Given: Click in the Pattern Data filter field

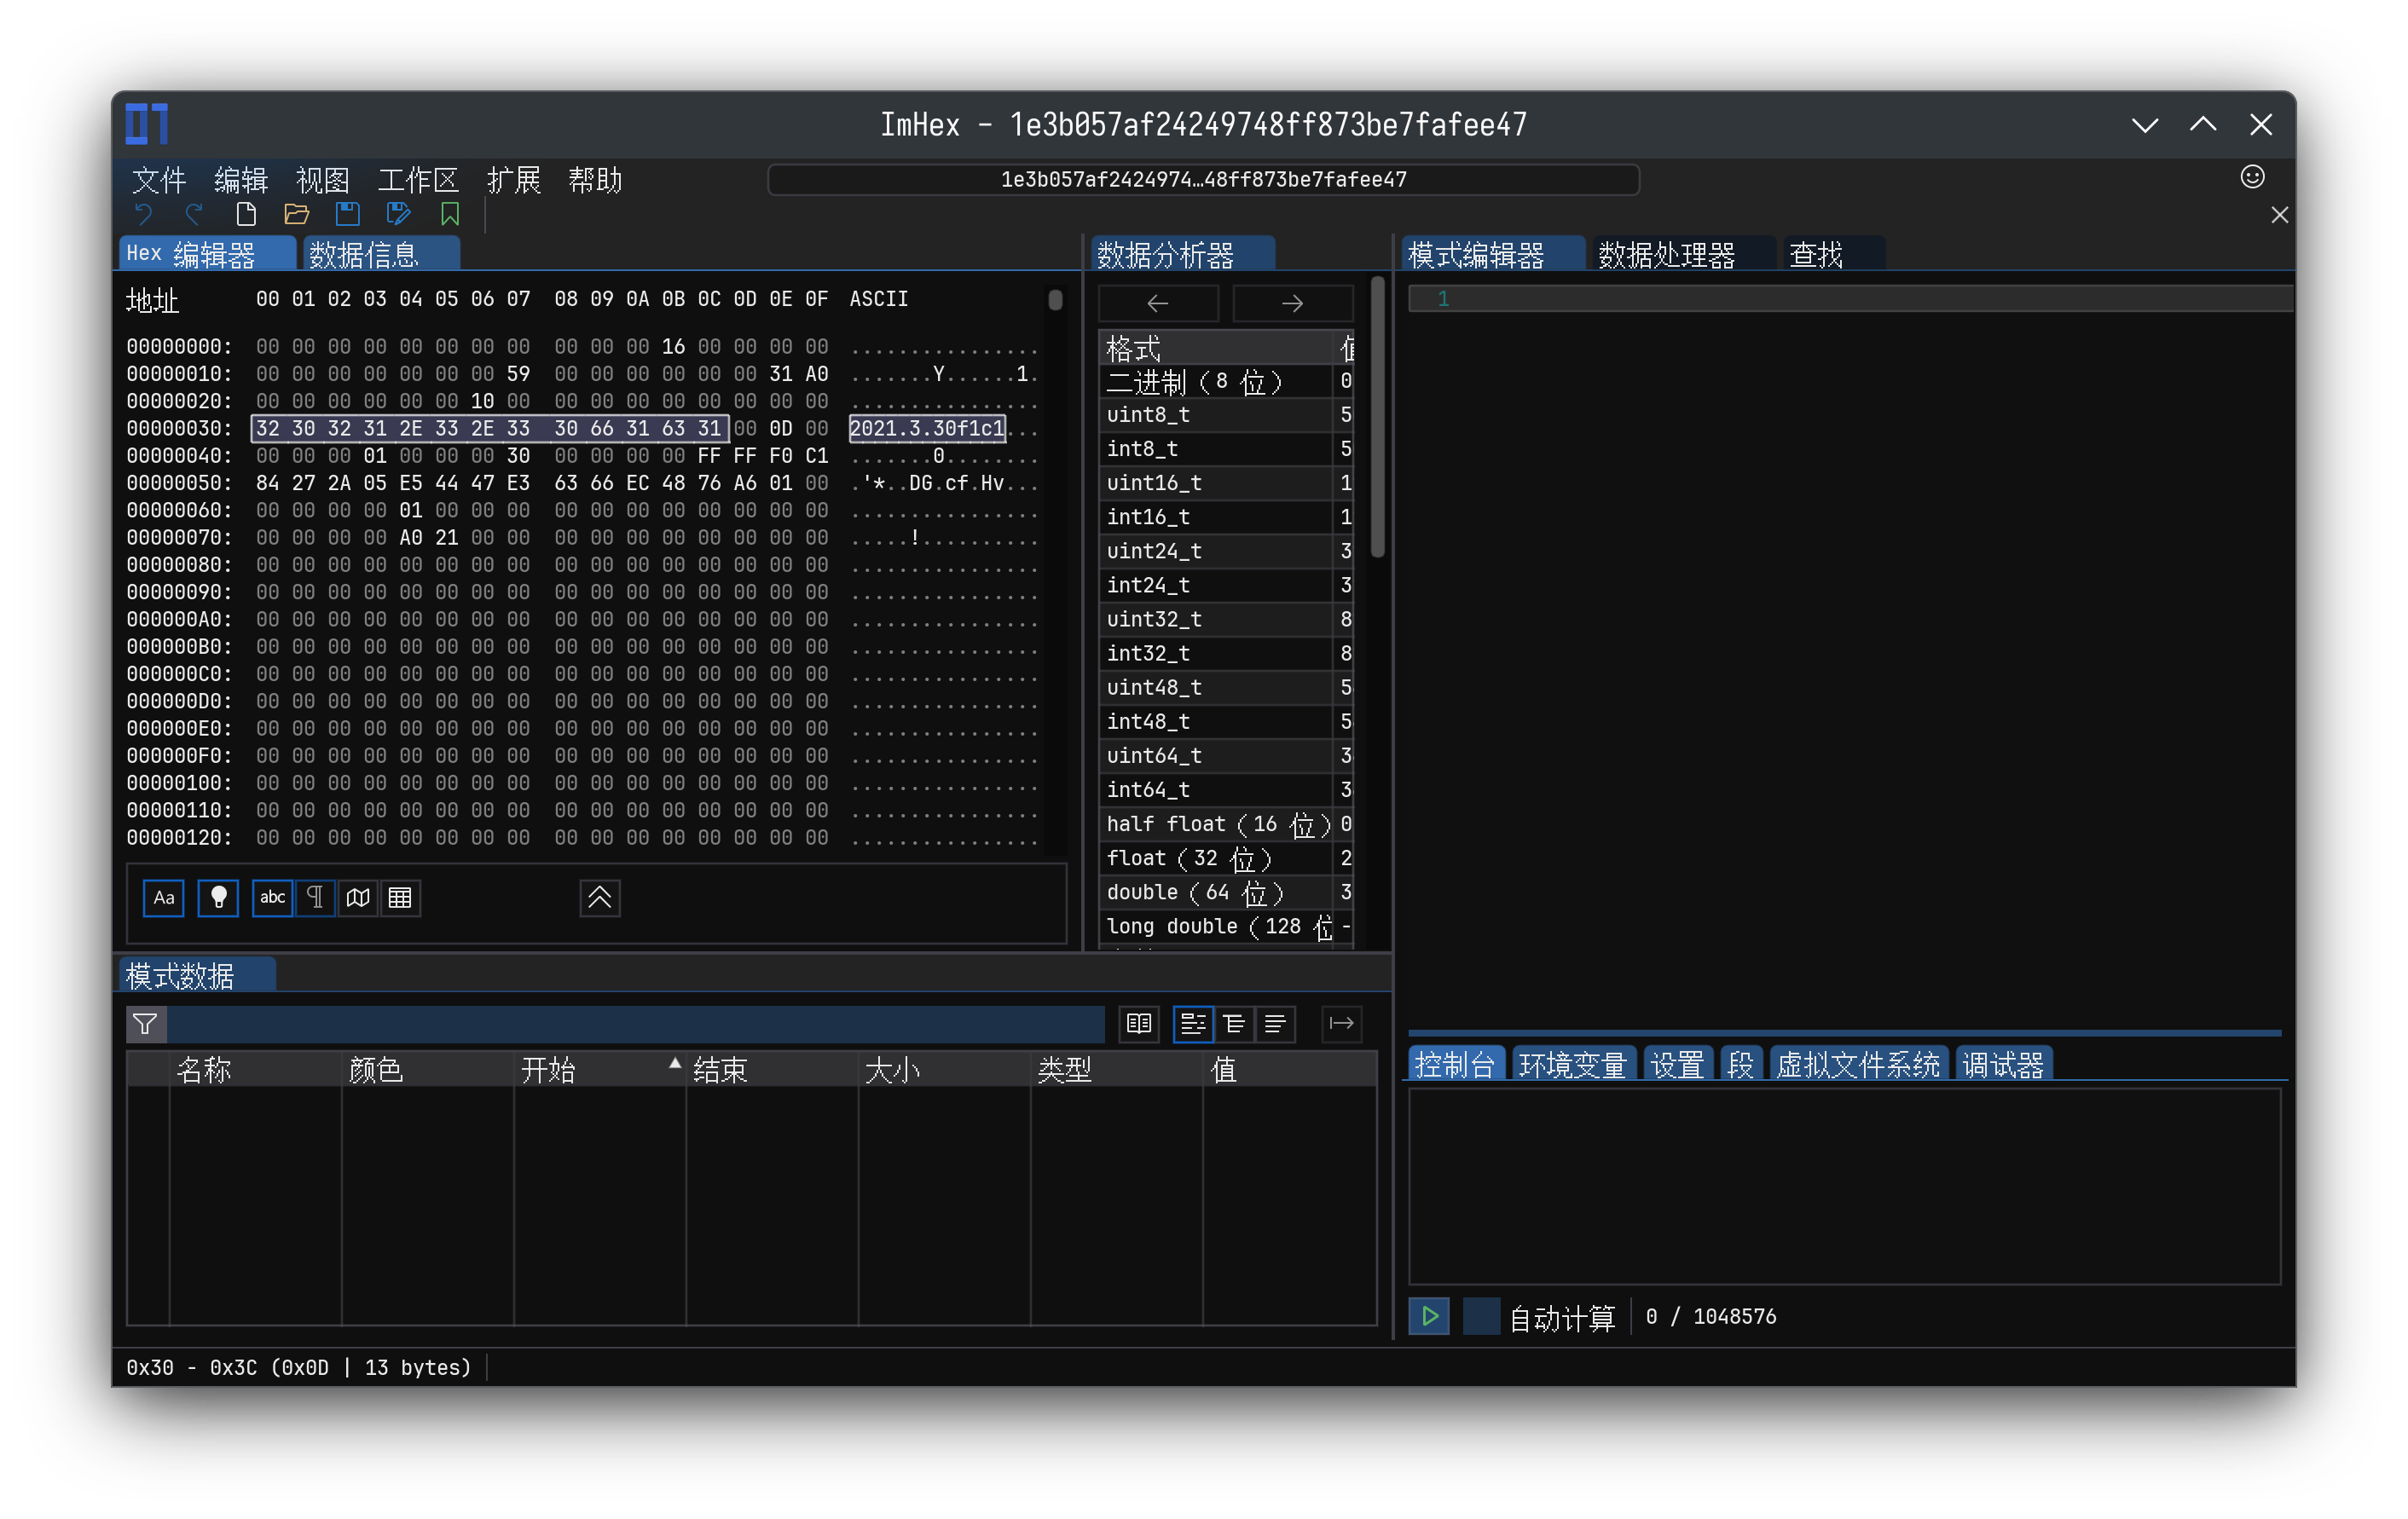Looking at the screenshot, I should (635, 1023).
